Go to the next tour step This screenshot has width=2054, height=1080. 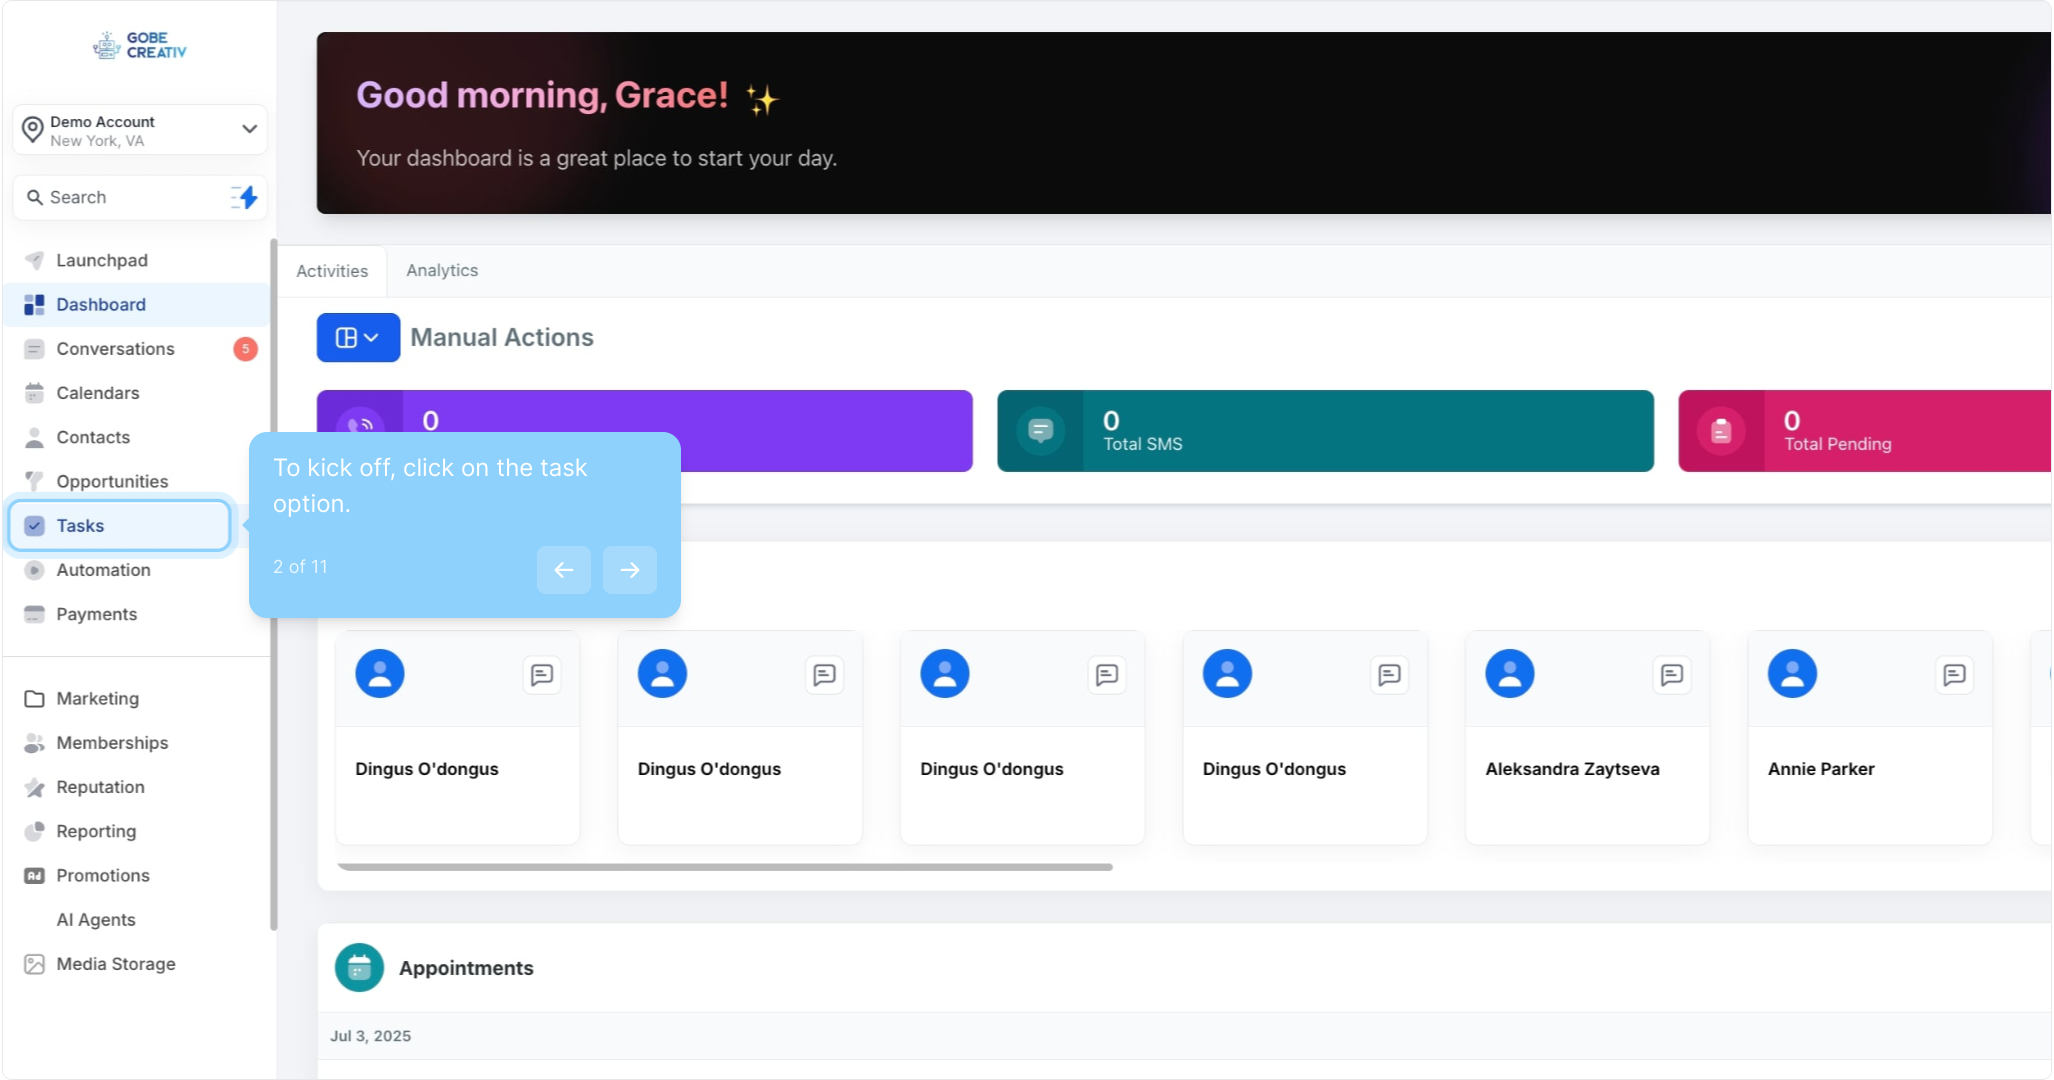pos(629,570)
